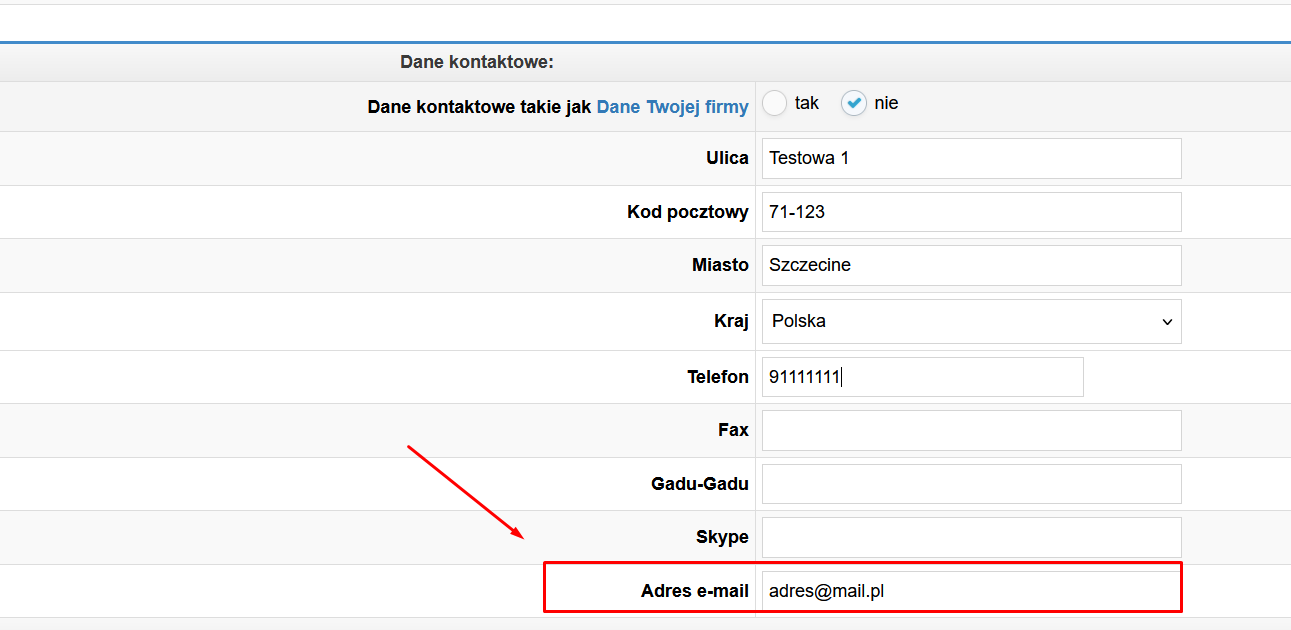The height and width of the screenshot is (630, 1291).
Task: Click the Gadu-Gadu input field
Action: pos(971,484)
